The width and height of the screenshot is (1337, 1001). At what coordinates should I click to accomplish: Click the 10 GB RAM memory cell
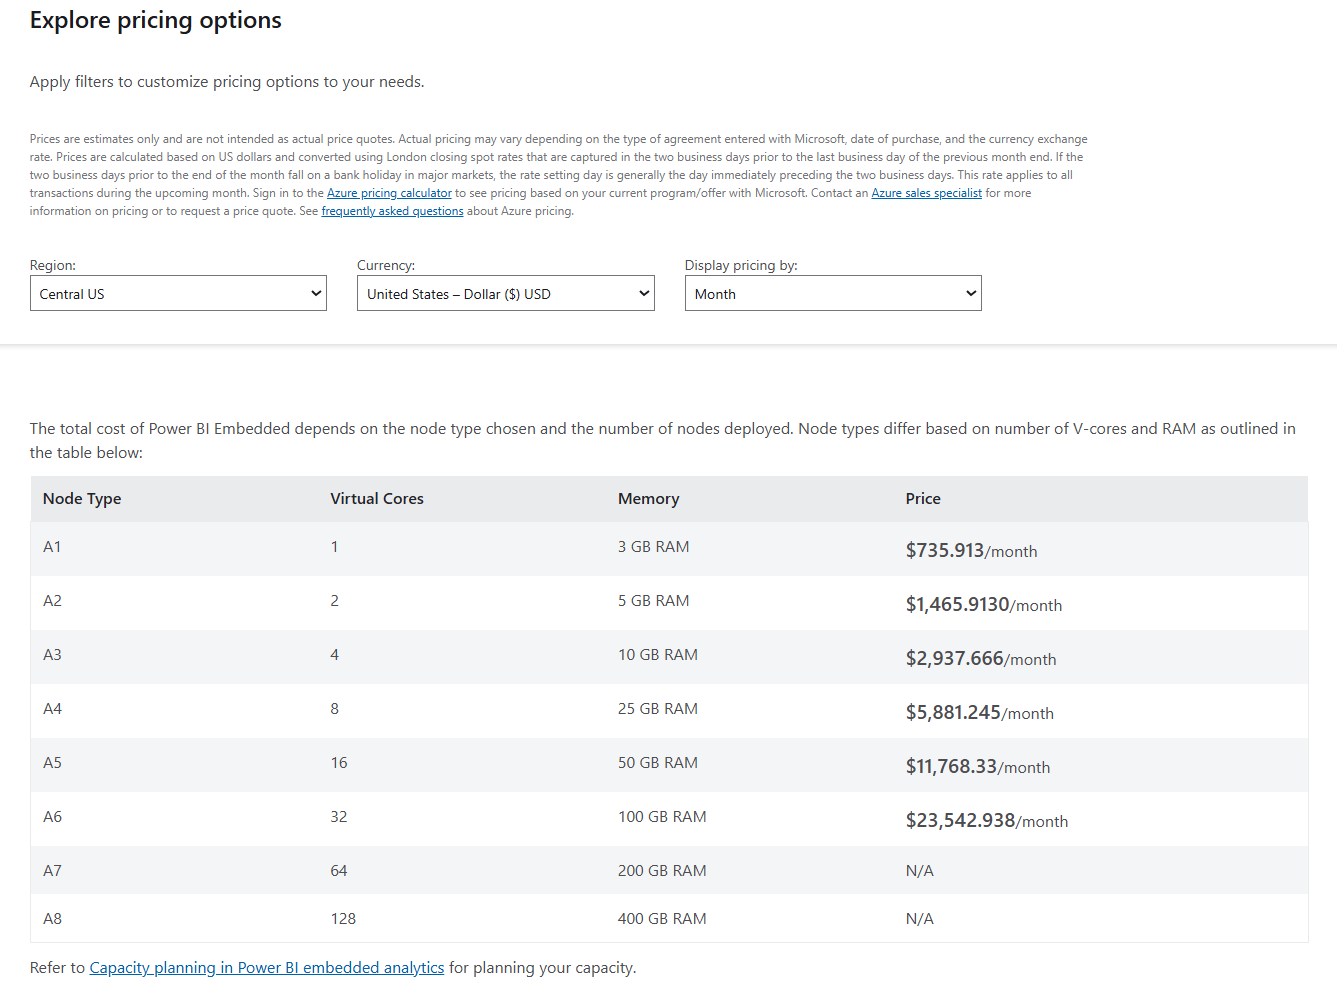click(x=658, y=655)
